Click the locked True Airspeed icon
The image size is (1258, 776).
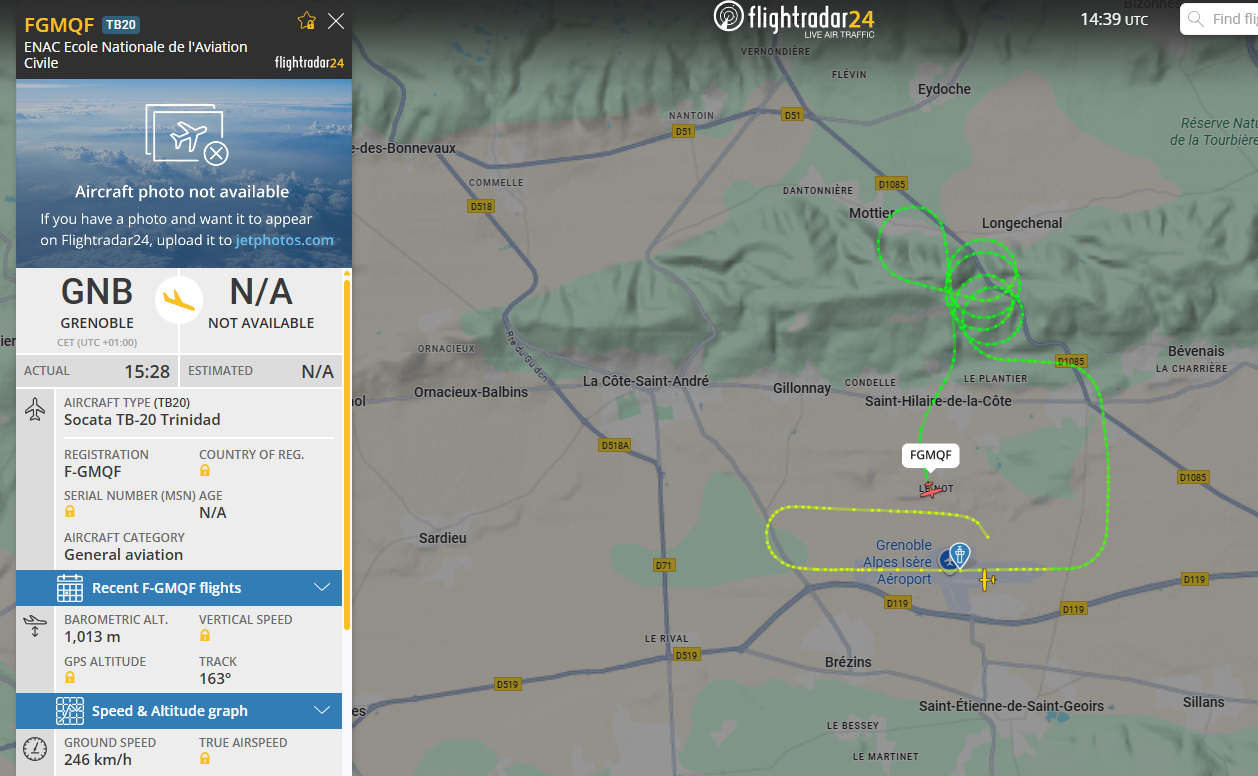point(205,758)
